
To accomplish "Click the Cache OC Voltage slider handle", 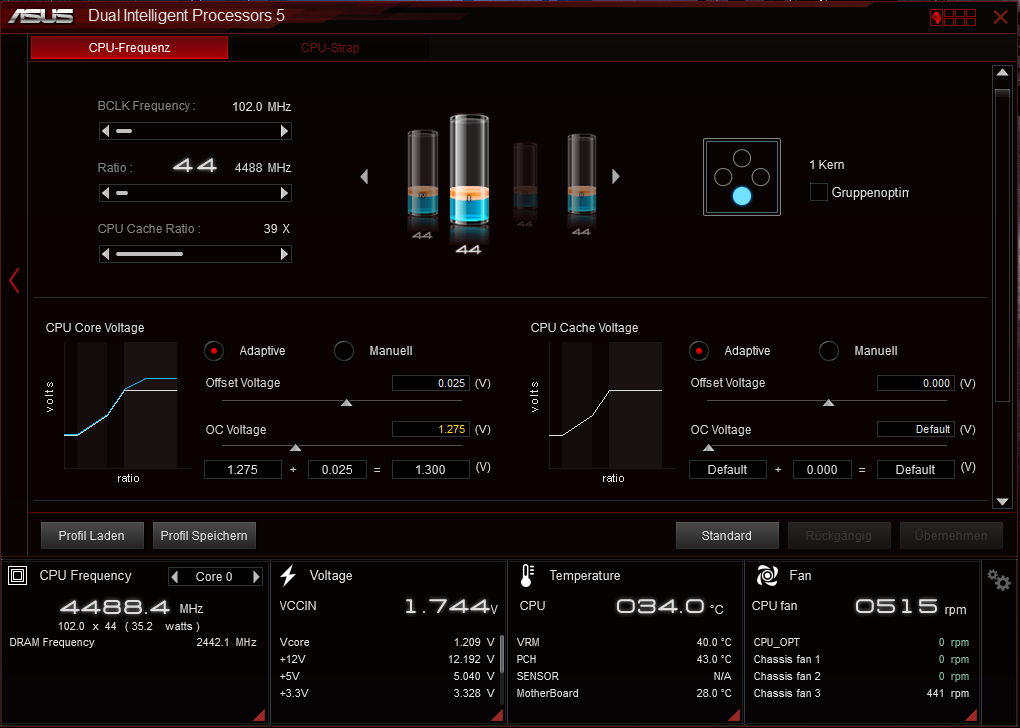I will [x=708, y=448].
